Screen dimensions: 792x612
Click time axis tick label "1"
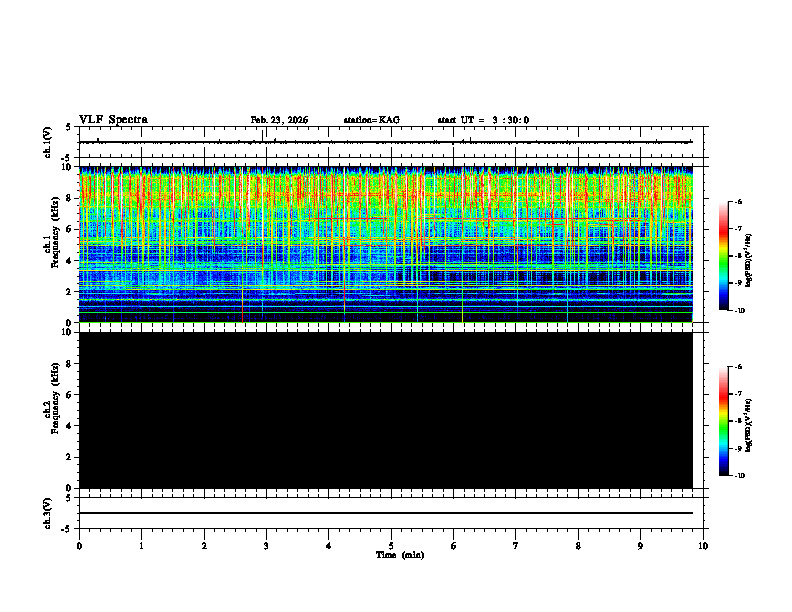click(x=141, y=546)
